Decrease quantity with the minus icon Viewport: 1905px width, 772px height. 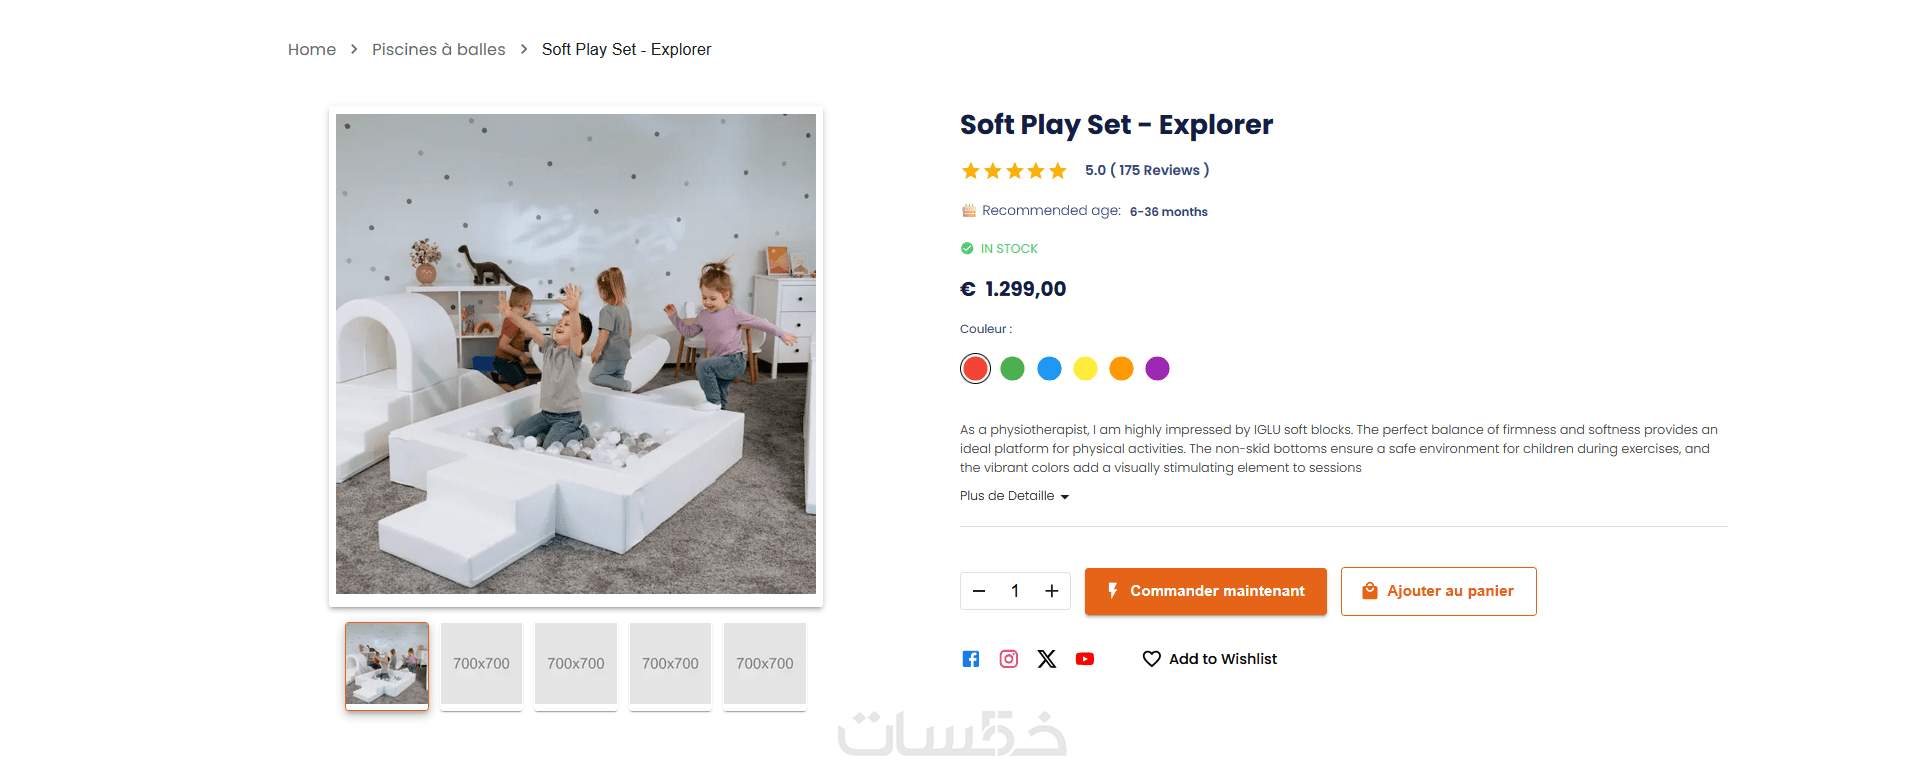click(979, 591)
